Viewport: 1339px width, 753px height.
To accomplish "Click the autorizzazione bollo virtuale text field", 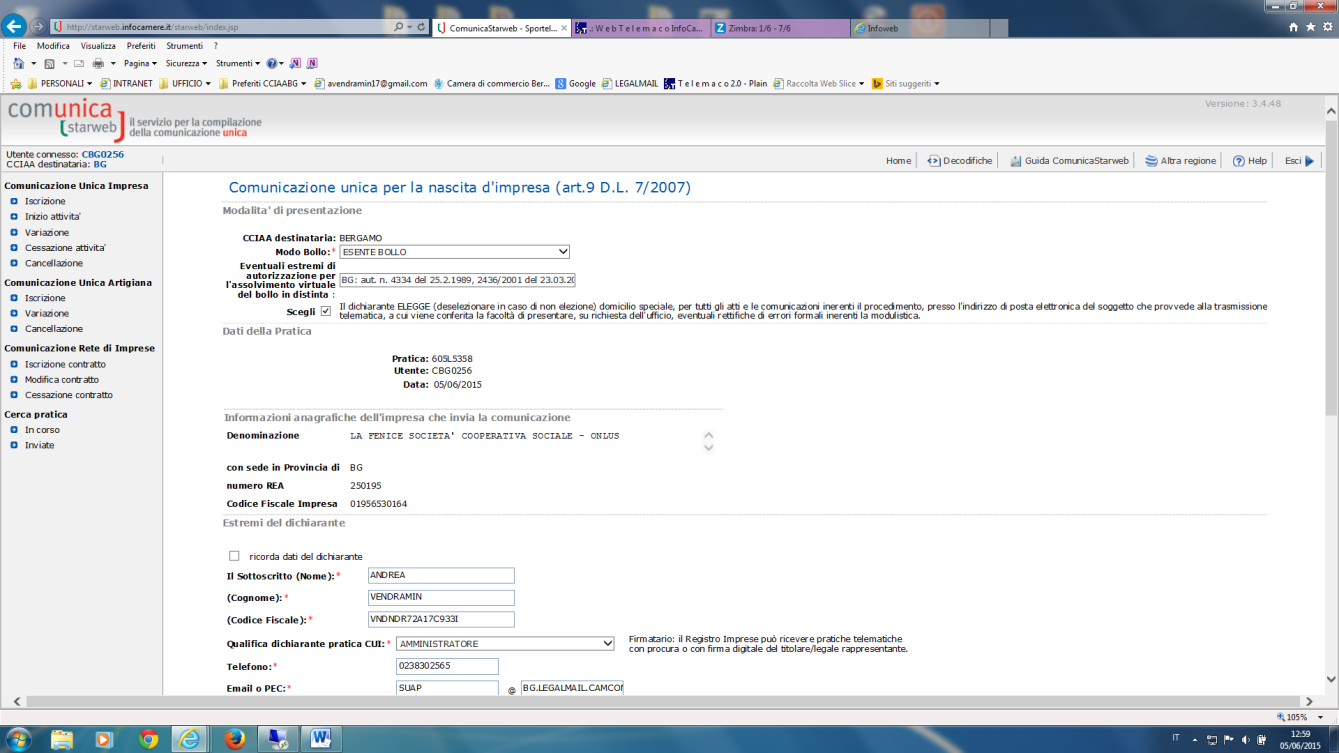I will click(x=457, y=281).
